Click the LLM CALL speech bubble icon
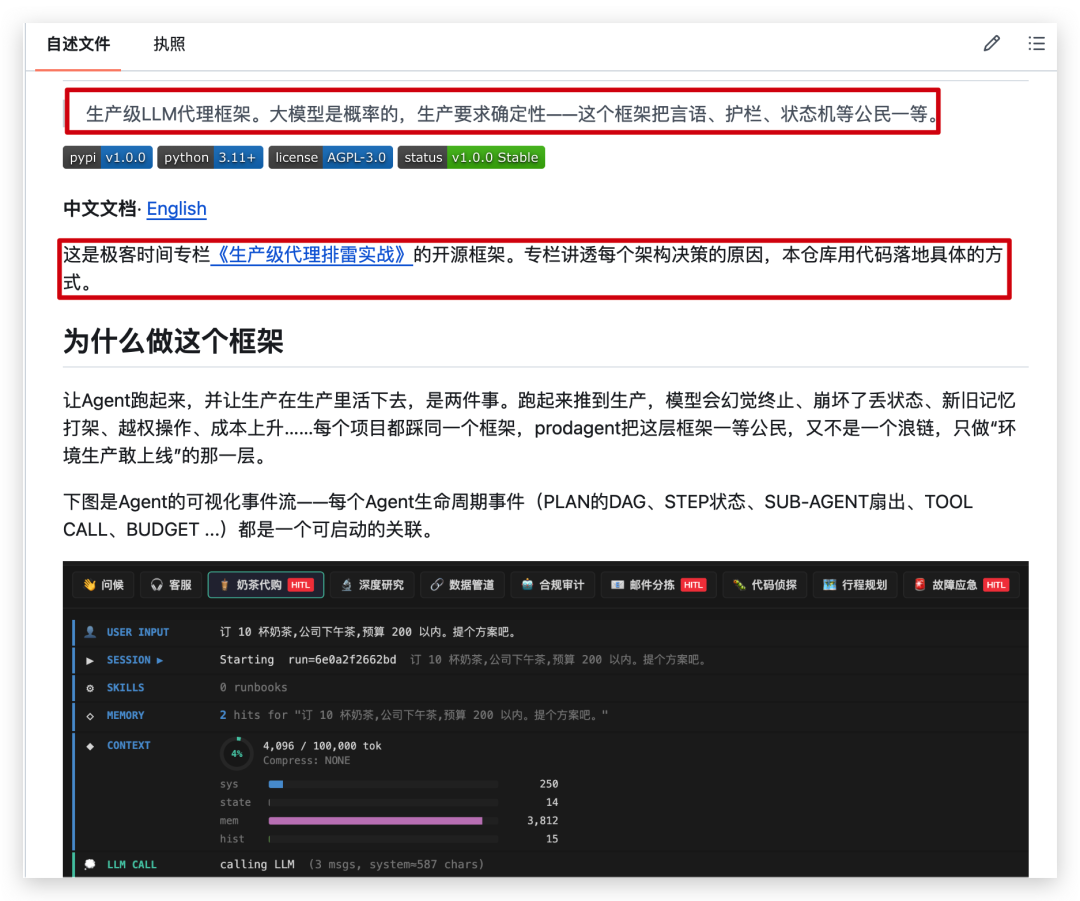Screen dimensions: 1080x901 (90, 864)
